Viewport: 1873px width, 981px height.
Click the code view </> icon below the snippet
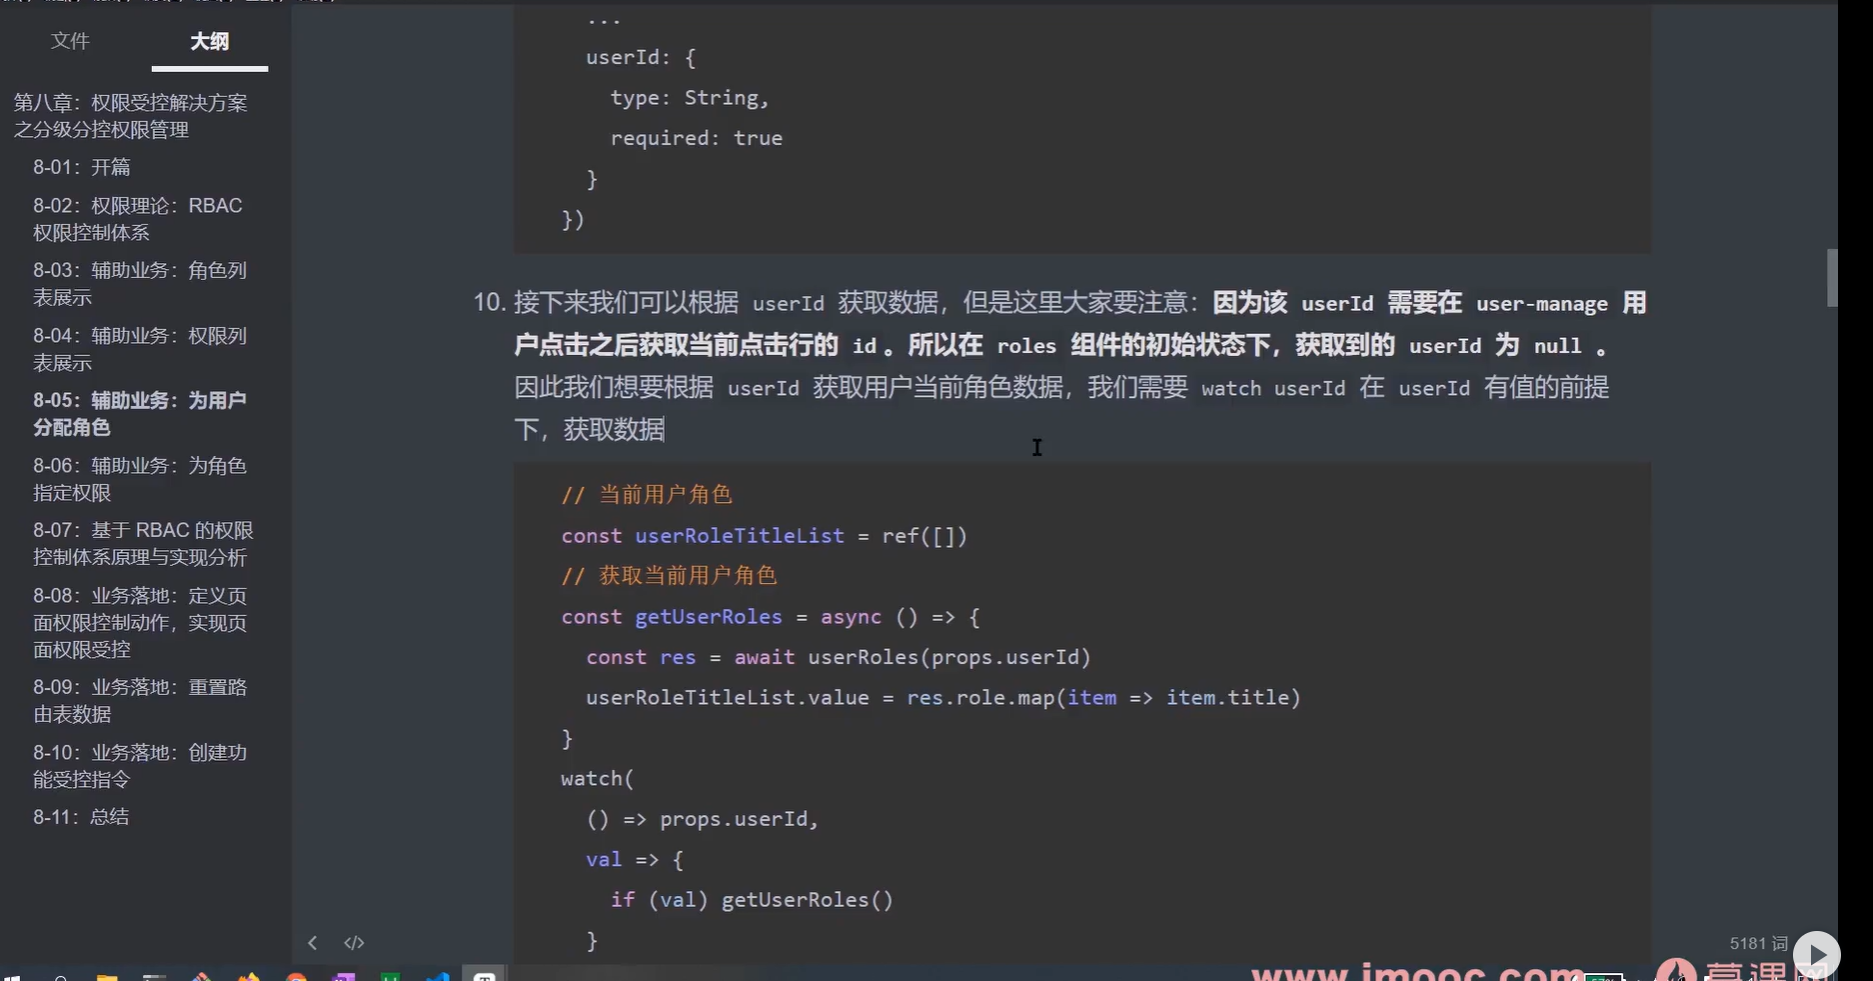pyautogui.click(x=355, y=942)
